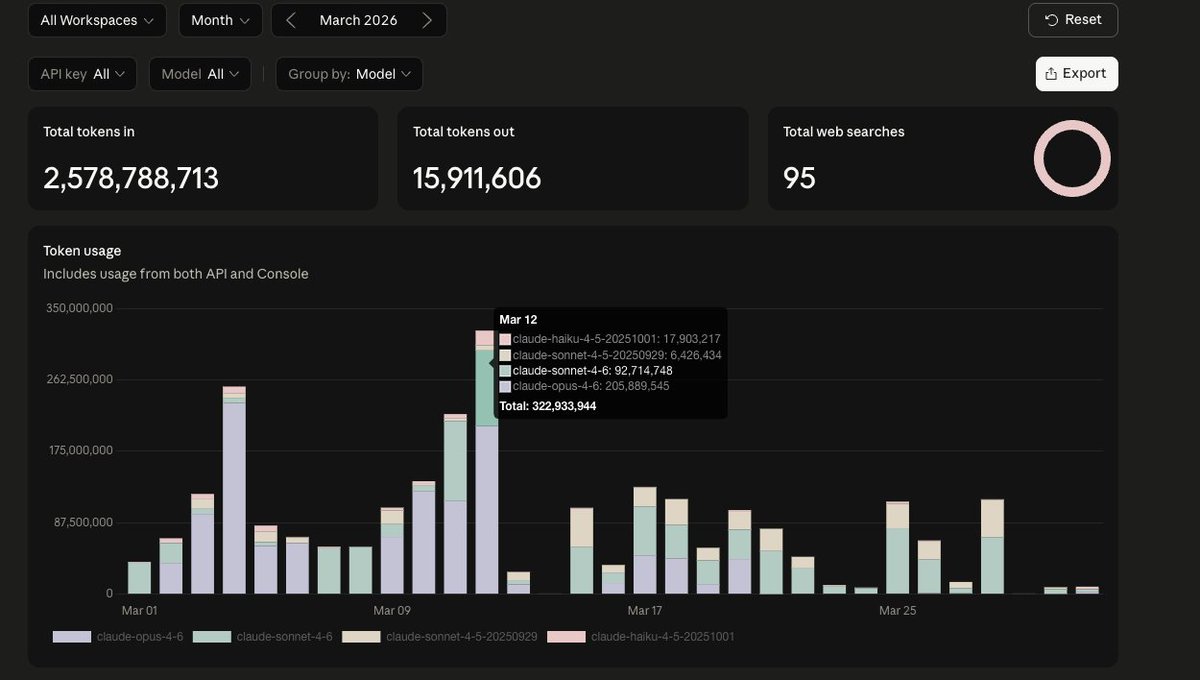This screenshot has height=680, width=1200.
Task: Click the Mar 25 x-axis label
Action: (897, 610)
